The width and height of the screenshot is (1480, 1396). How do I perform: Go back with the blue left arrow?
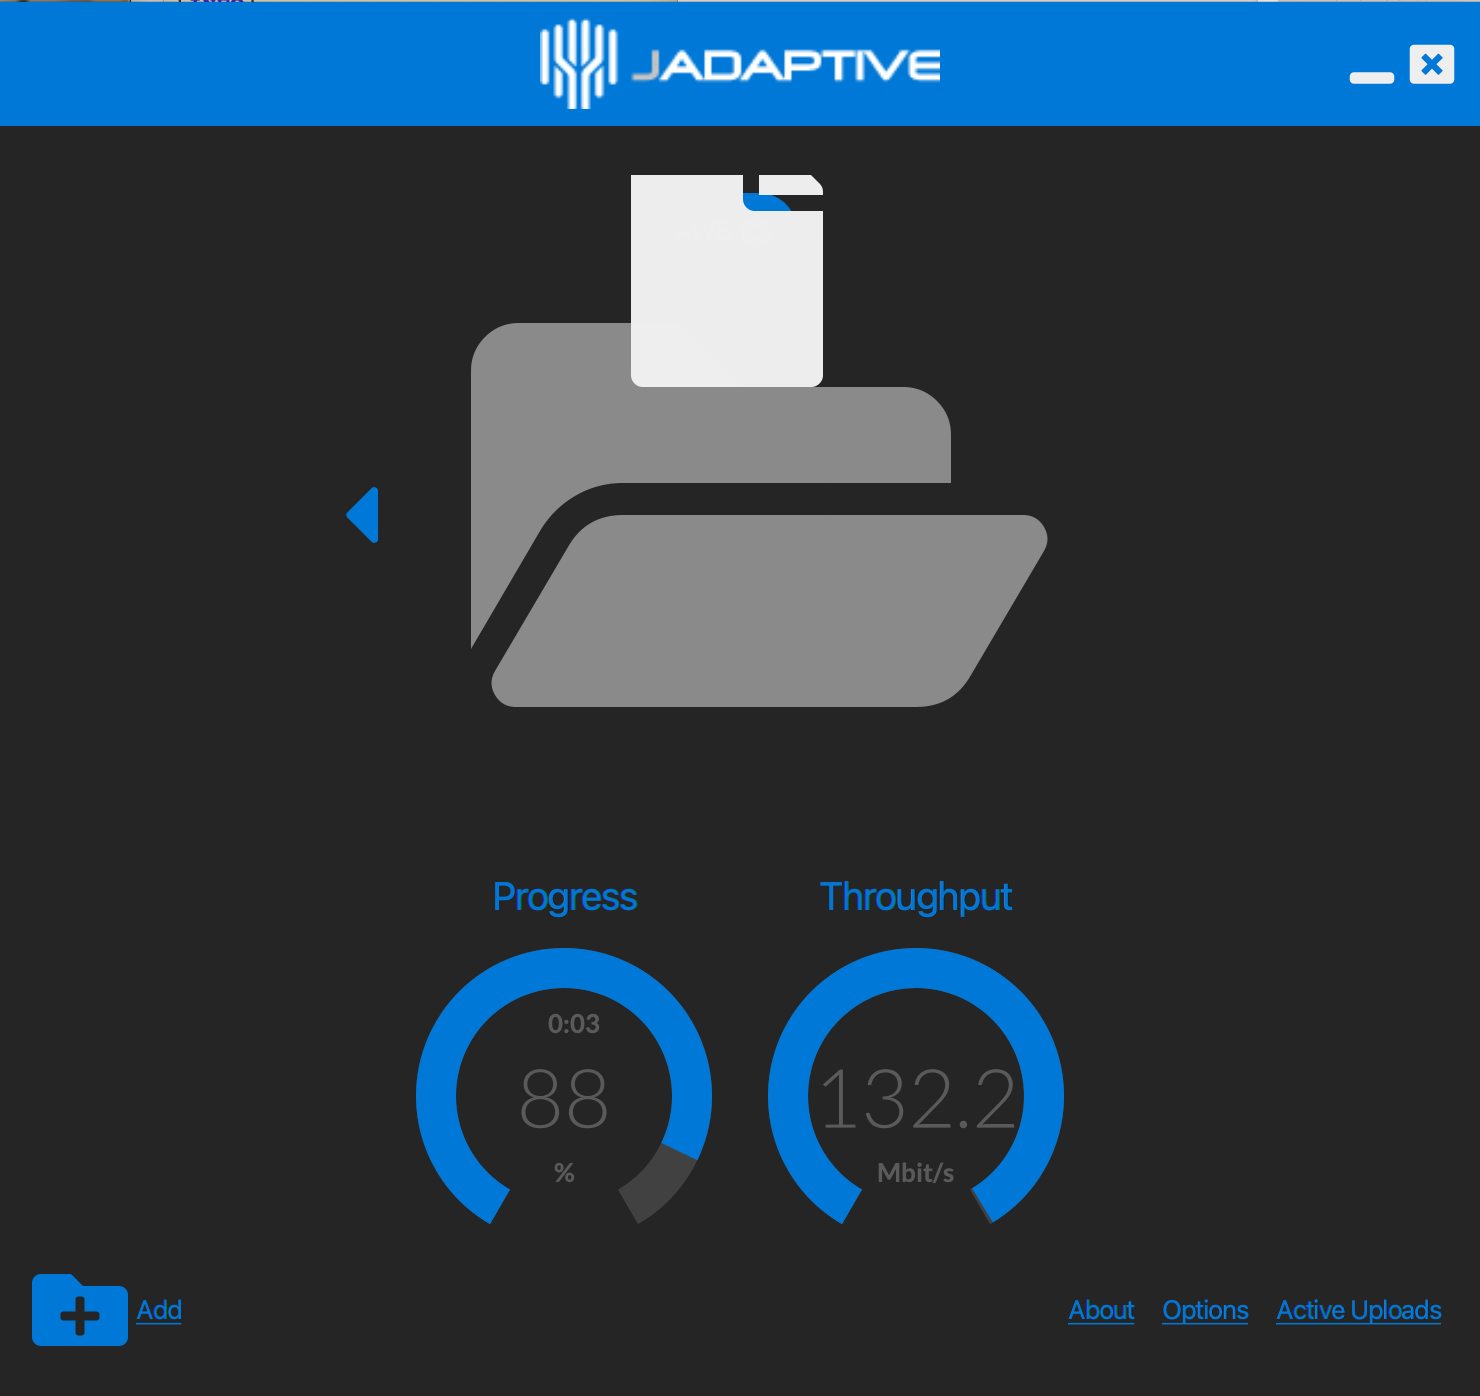point(363,515)
